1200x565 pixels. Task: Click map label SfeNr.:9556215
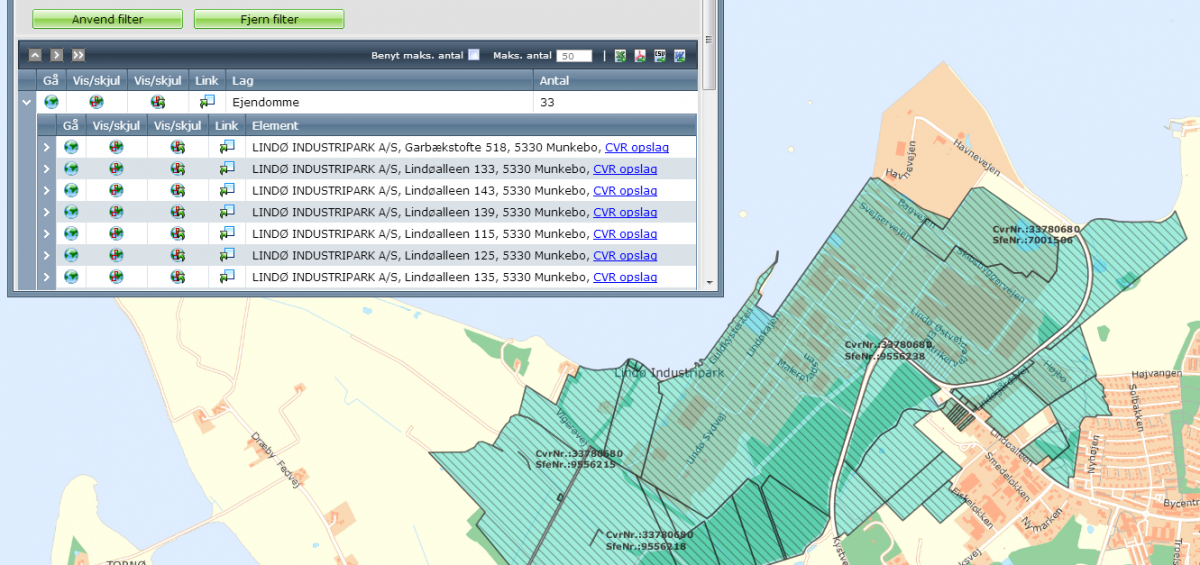(x=576, y=464)
